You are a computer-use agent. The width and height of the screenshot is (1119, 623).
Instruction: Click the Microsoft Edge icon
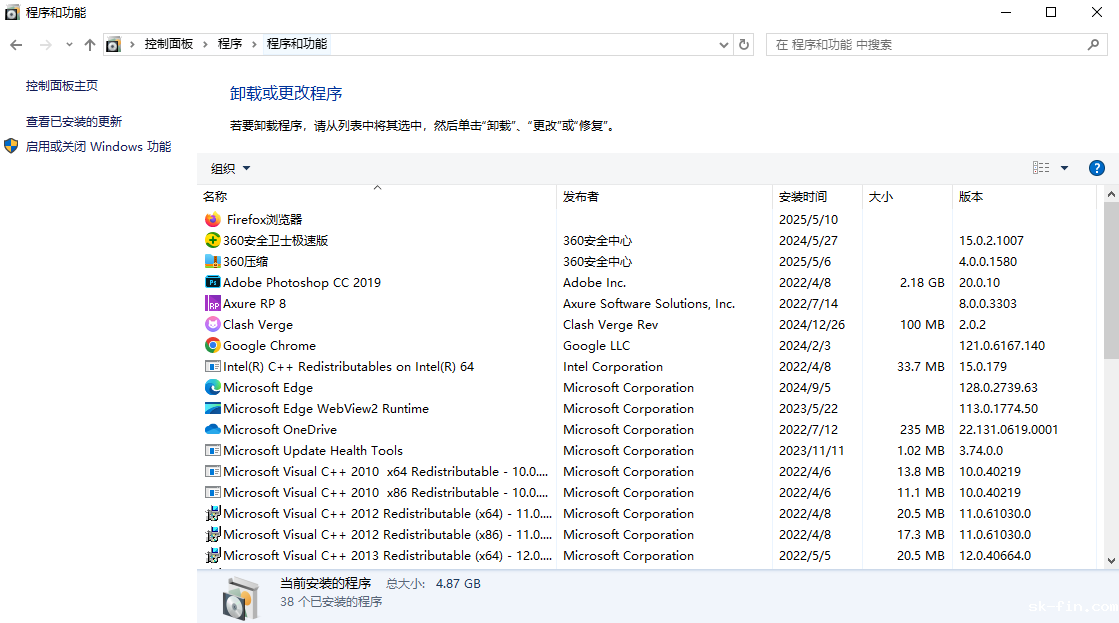pyautogui.click(x=212, y=387)
